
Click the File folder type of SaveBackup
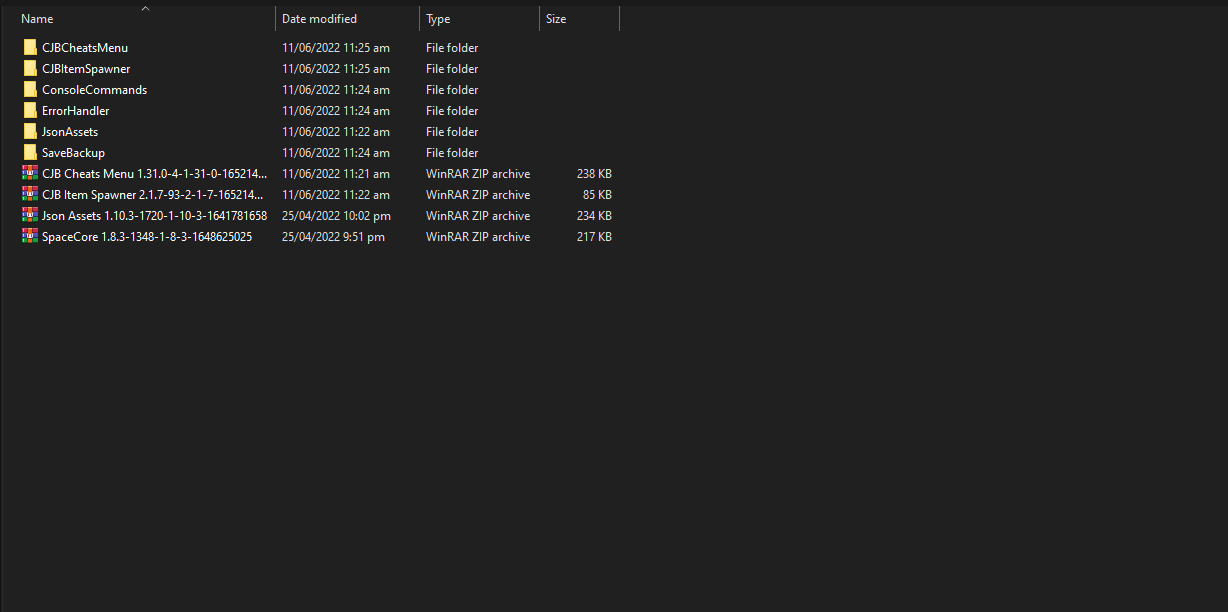point(452,153)
